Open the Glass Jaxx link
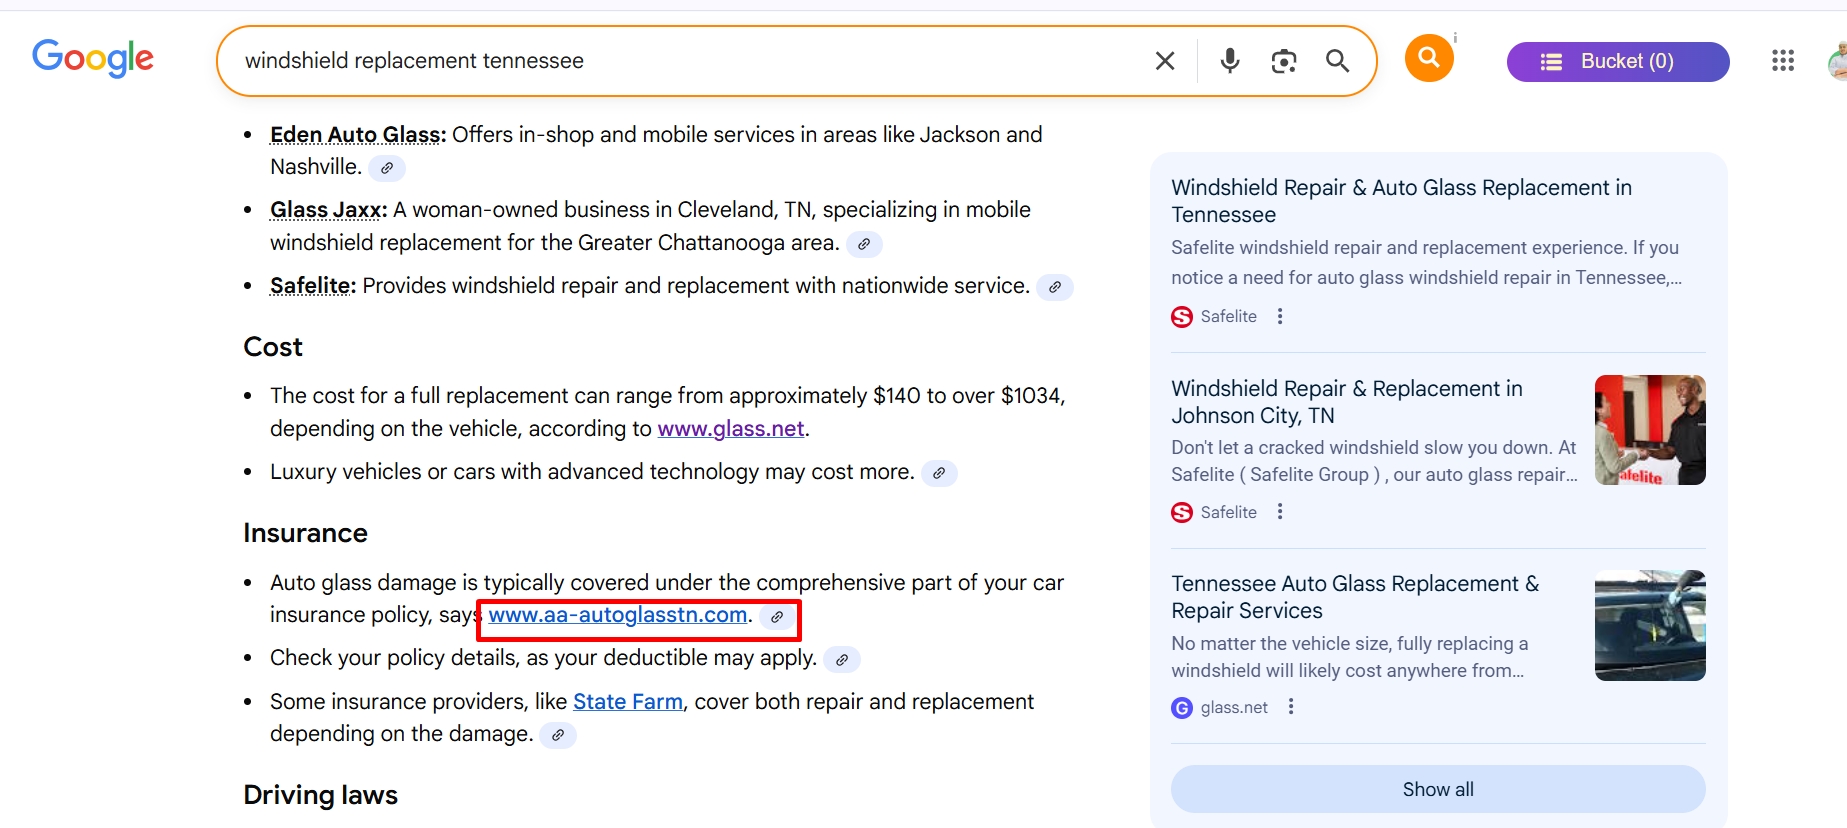Screen dimensions: 1847x828 tap(327, 209)
